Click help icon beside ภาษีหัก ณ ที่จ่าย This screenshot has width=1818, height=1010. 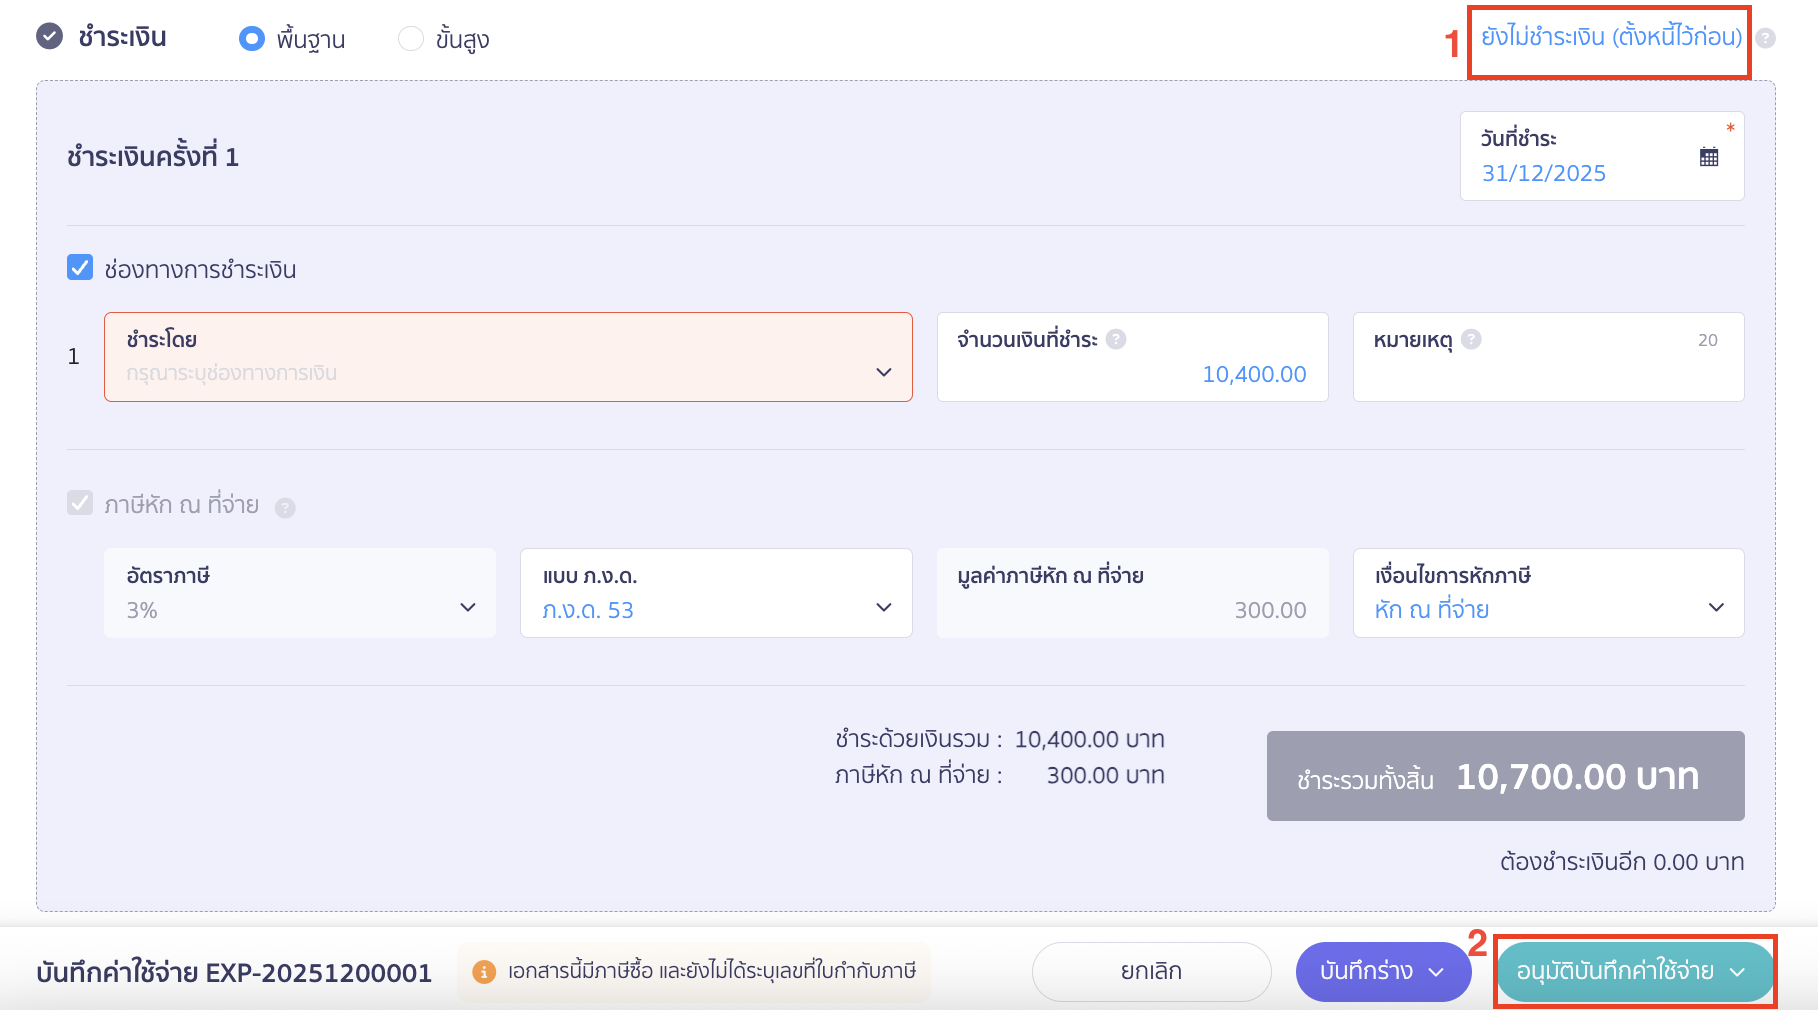pyautogui.click(x=285, y=508)
